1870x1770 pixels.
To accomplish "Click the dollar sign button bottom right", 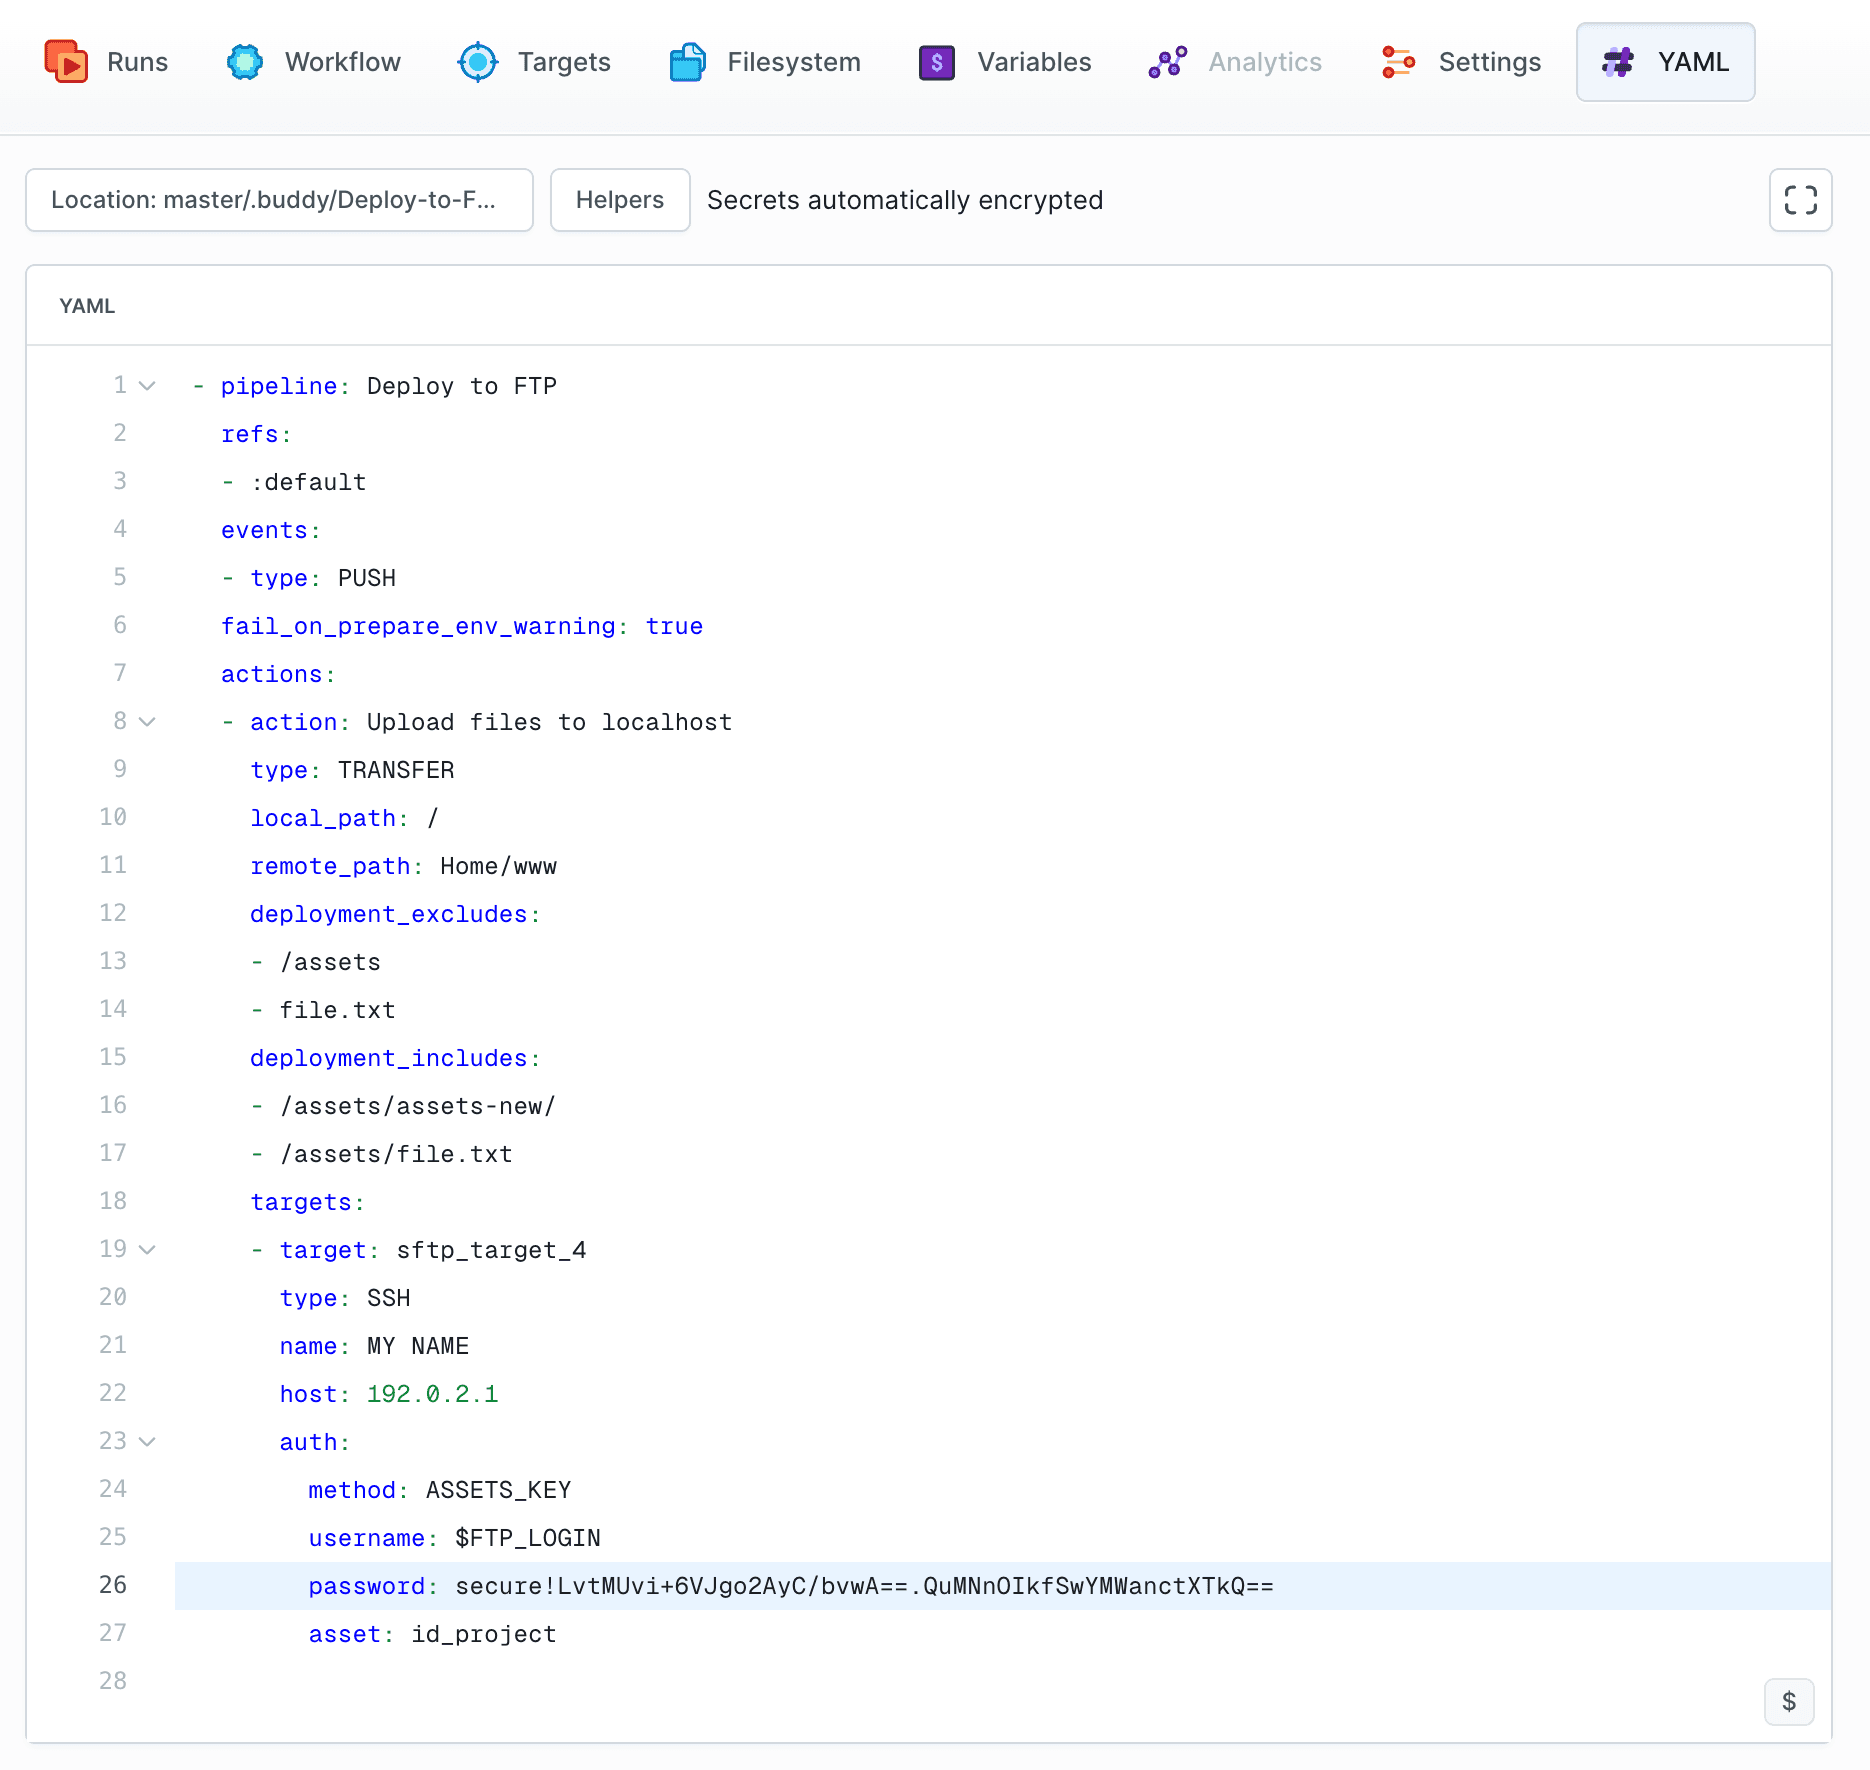I will 1789,1701.
